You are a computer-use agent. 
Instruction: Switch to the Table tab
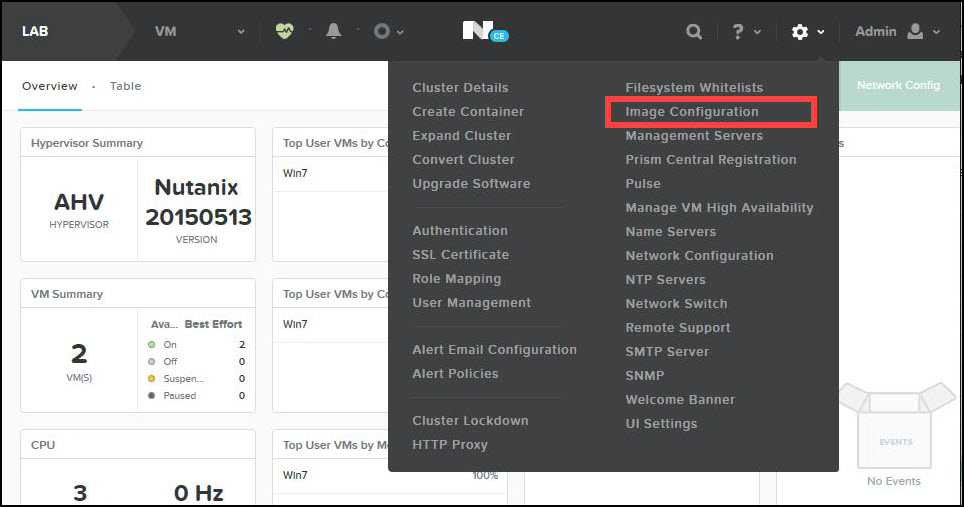(125, 86)
